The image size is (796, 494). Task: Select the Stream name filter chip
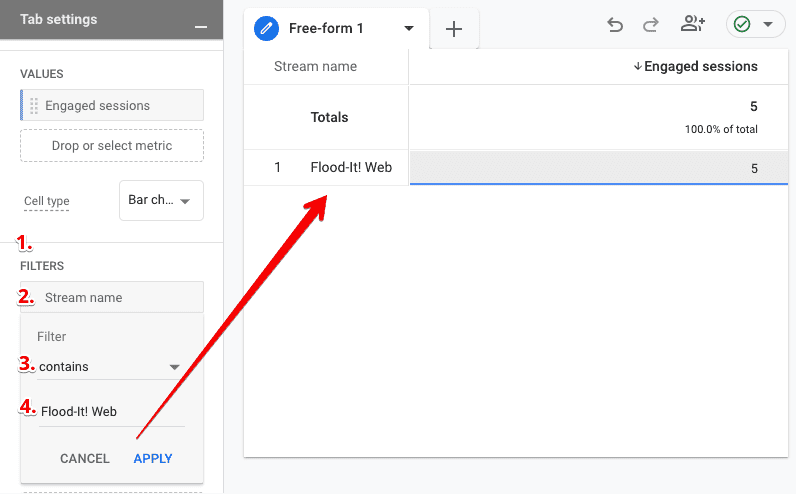112,298
